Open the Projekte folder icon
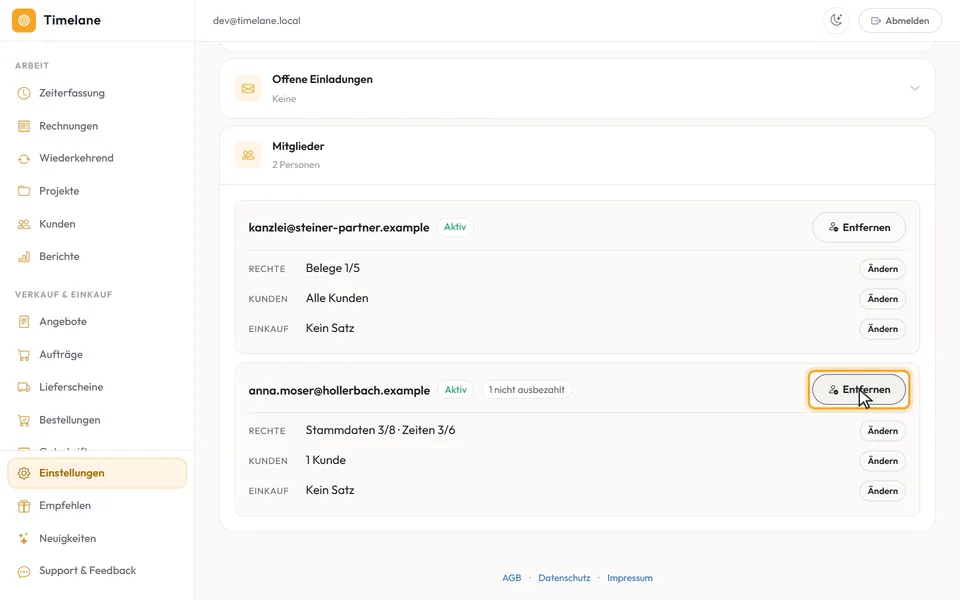The width and height of the screenshot is (960, 600). [x=24, y=191]
